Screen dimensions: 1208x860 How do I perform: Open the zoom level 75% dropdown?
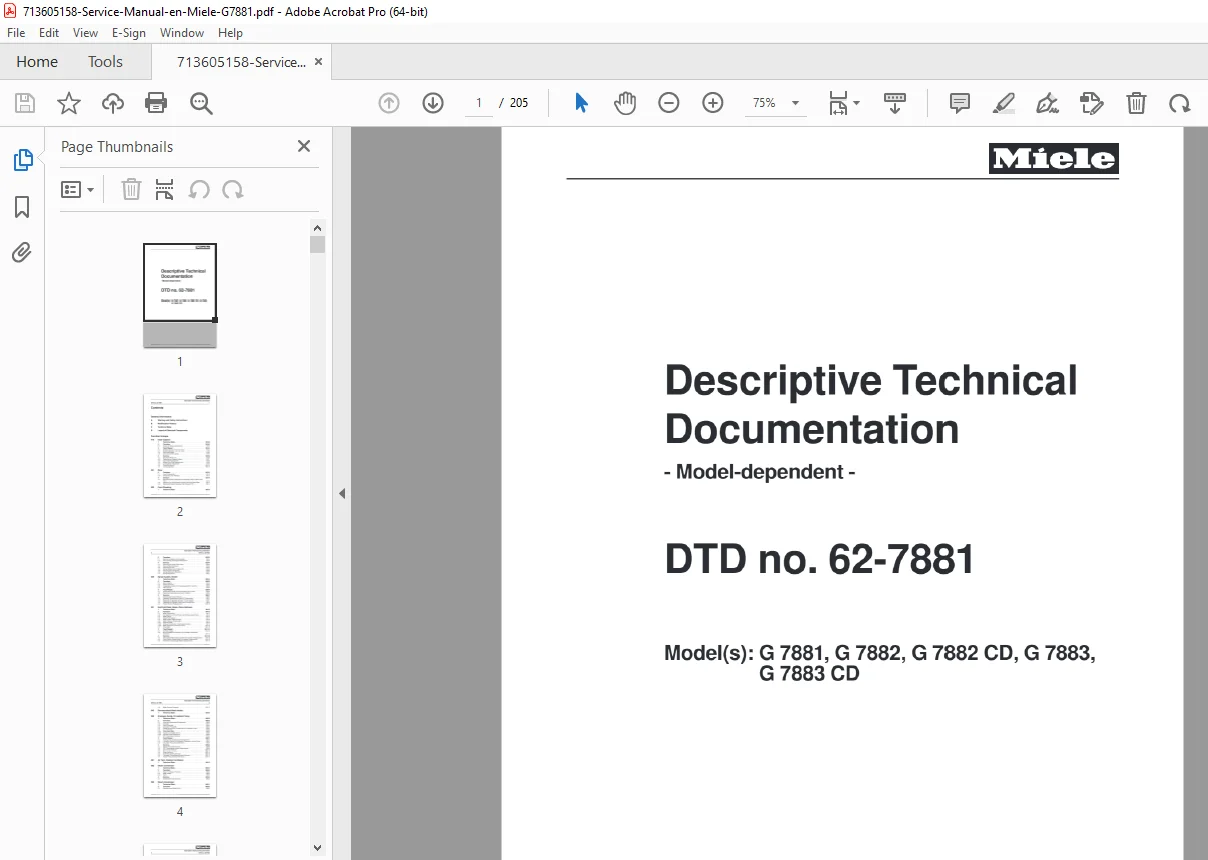point(777,103)
